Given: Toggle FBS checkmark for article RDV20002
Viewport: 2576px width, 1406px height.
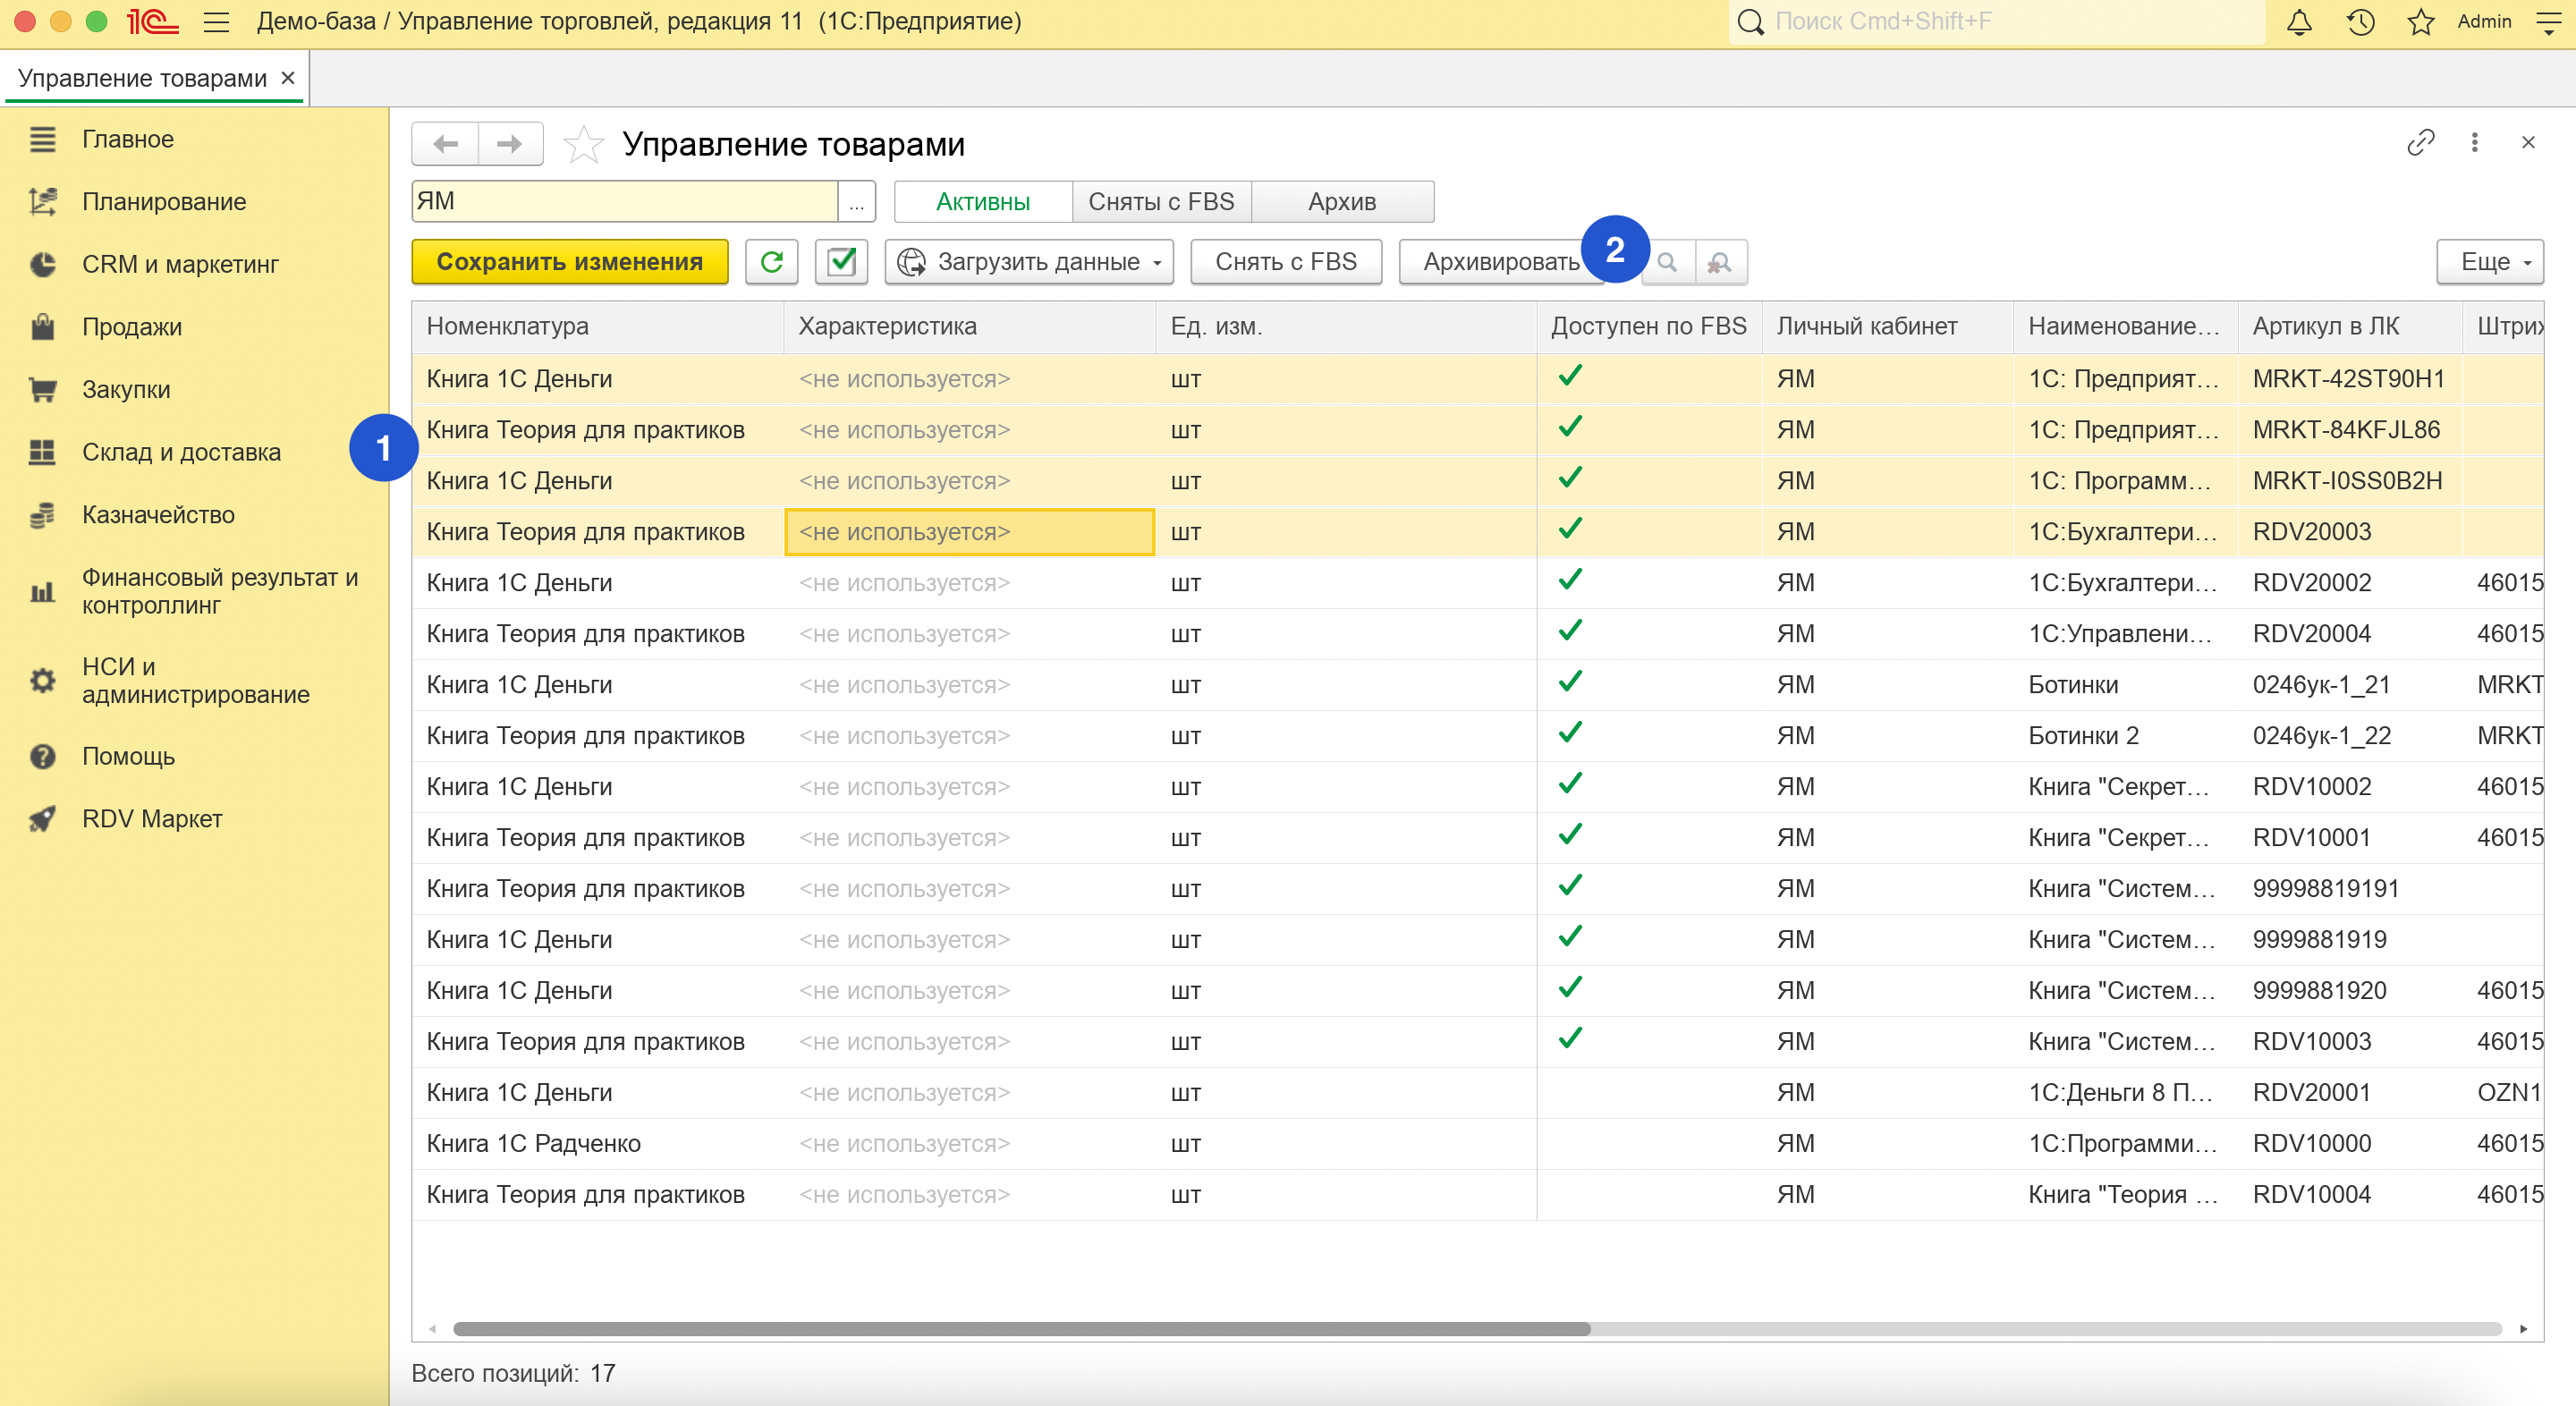Looking at the screenshot, I should point(1570,581).
